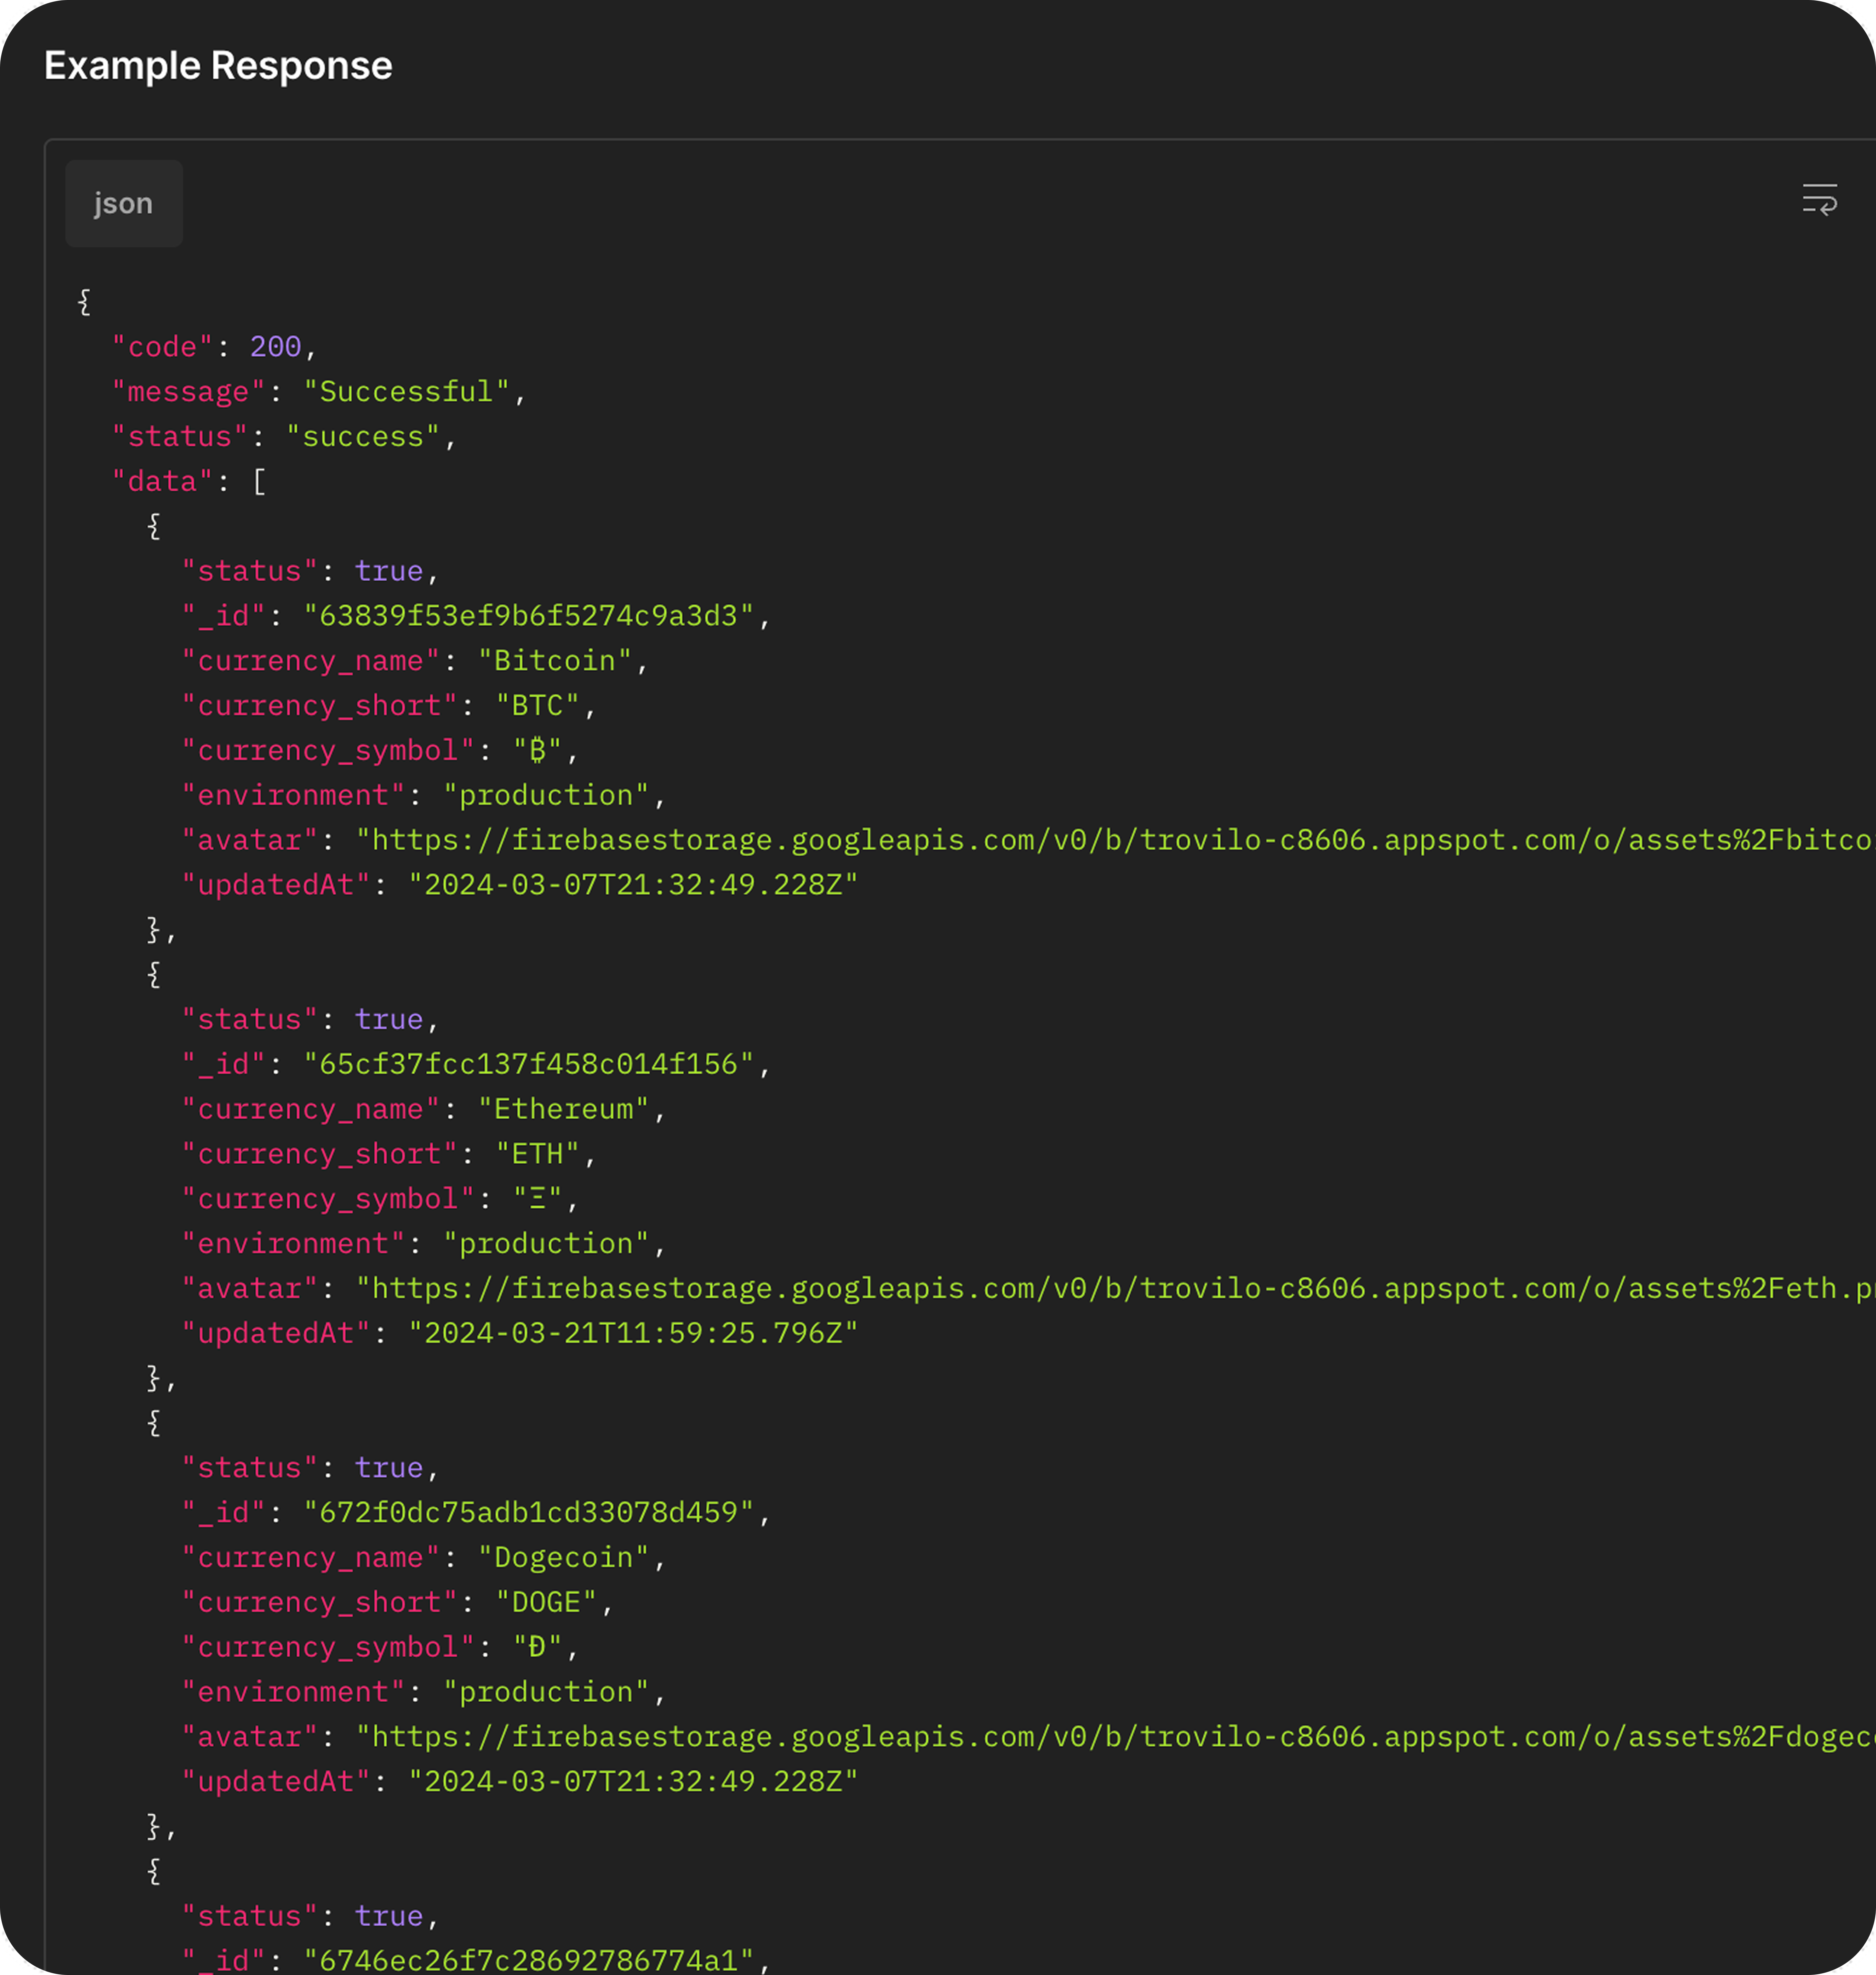Click the "ETH" currency_short value
Image resolution: width=1876 pixels, height=1975 pixels.
coord(538,1154)
